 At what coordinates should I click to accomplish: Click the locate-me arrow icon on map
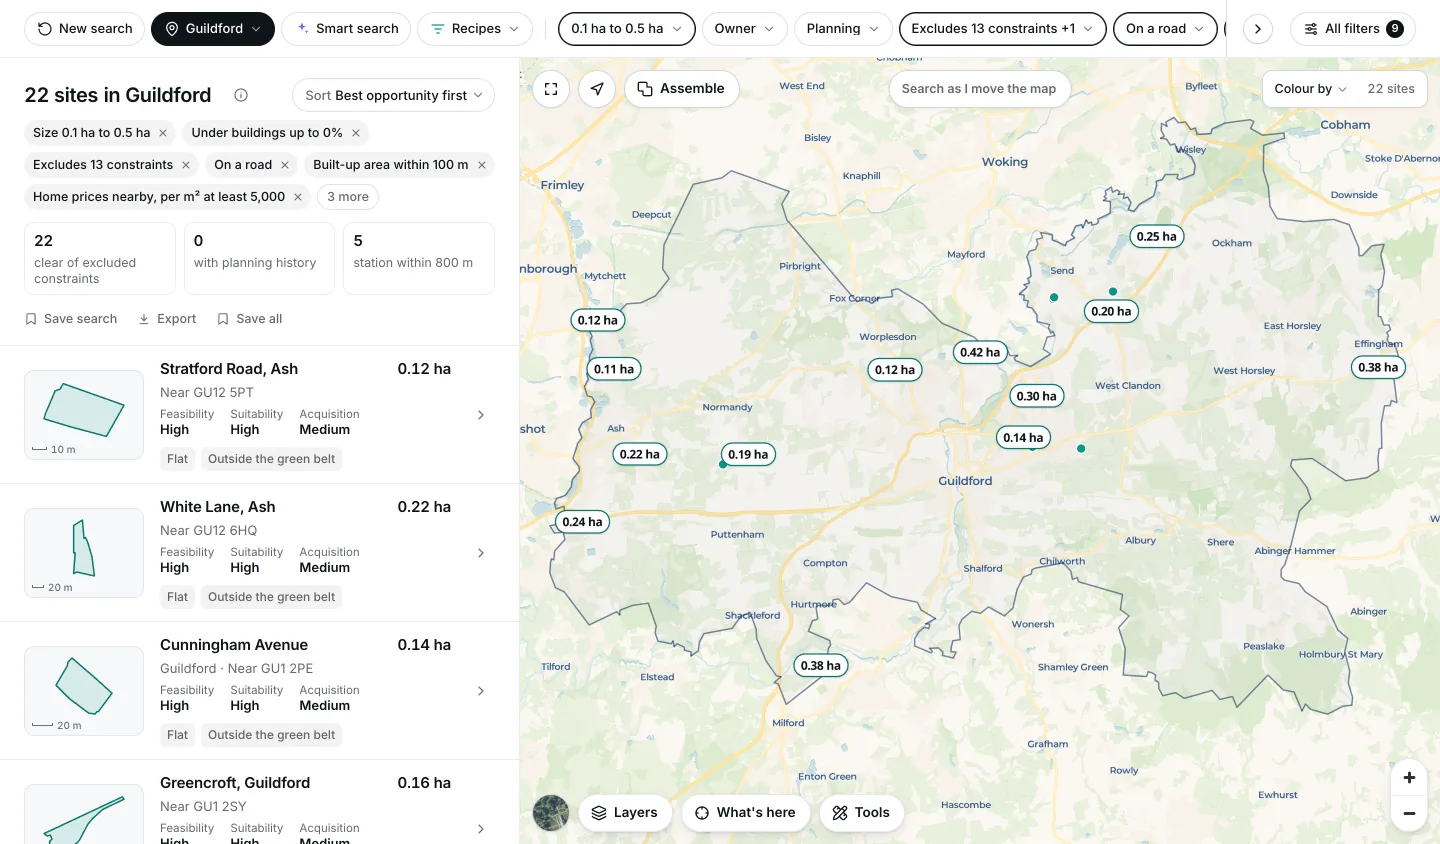(x=597, y=89)
